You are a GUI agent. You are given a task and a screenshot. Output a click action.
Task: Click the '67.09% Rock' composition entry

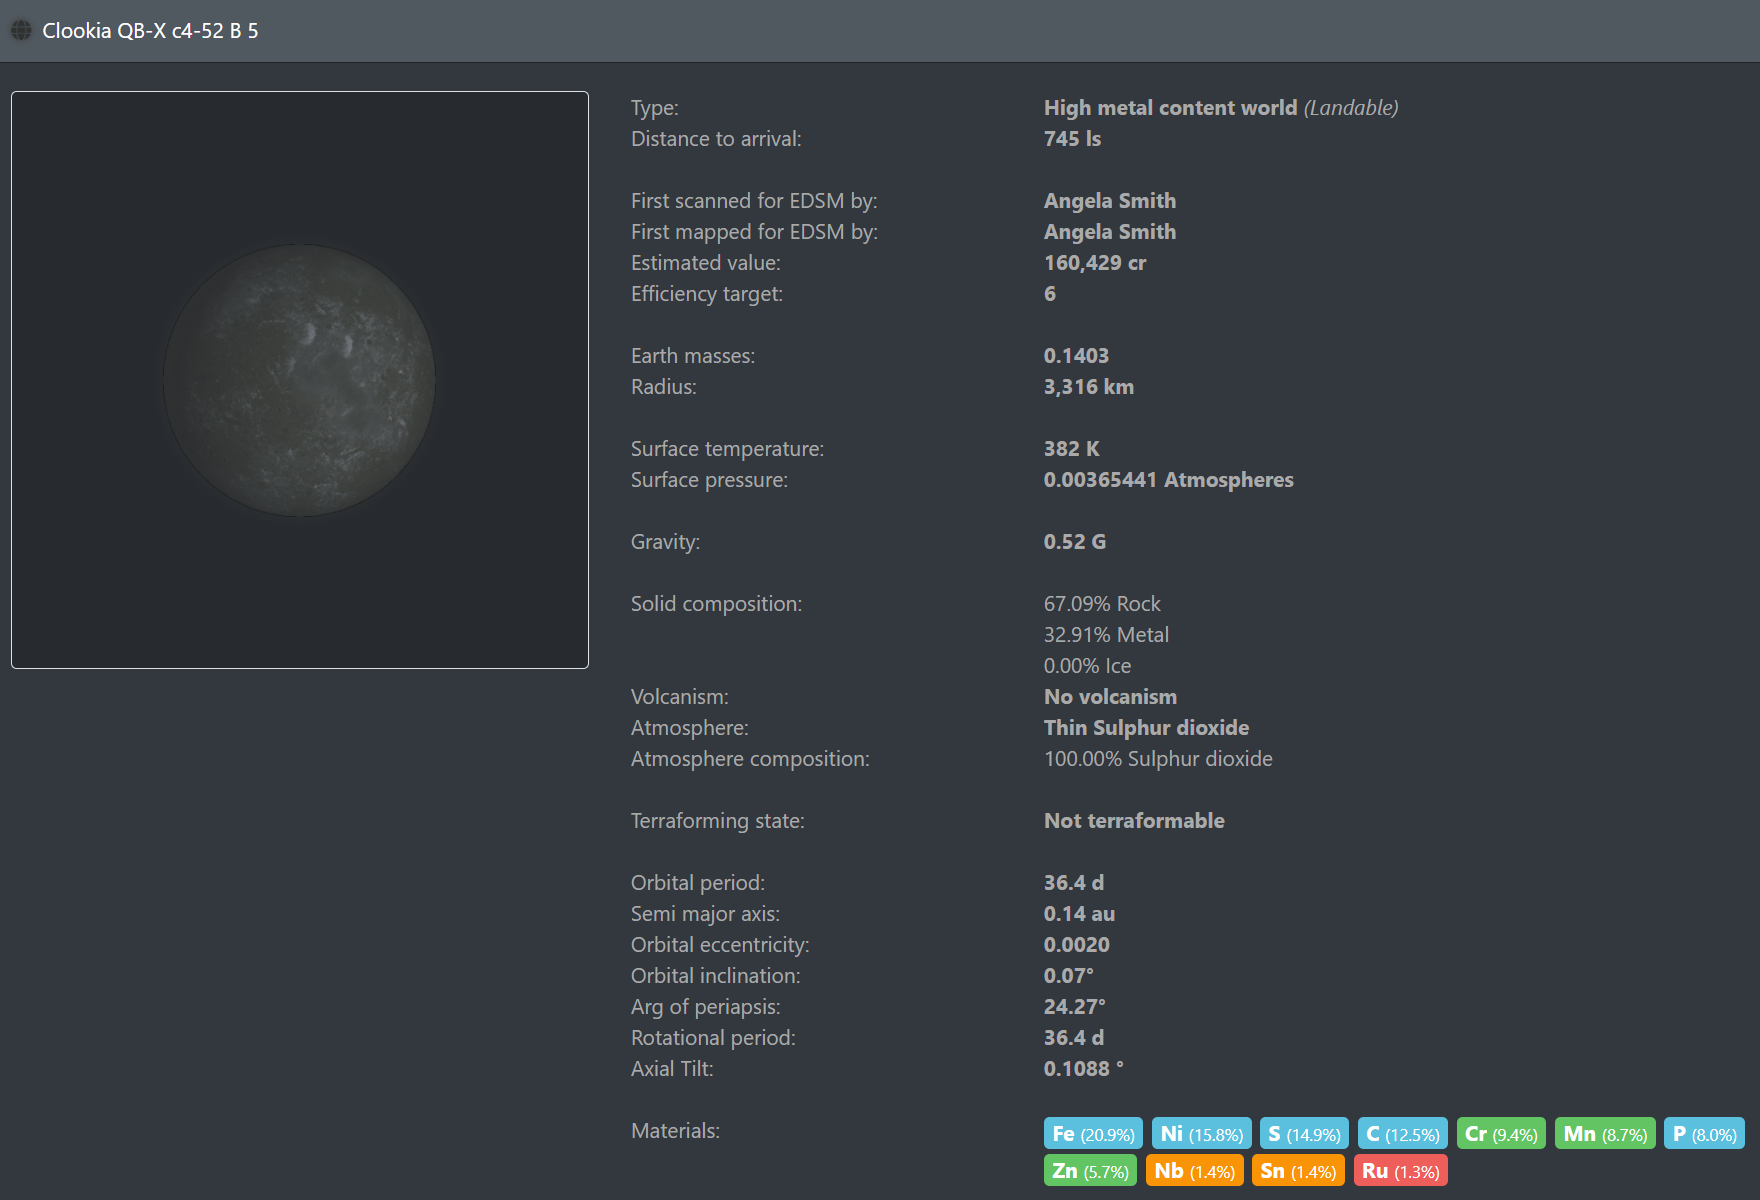click(x=1102, y=604)
